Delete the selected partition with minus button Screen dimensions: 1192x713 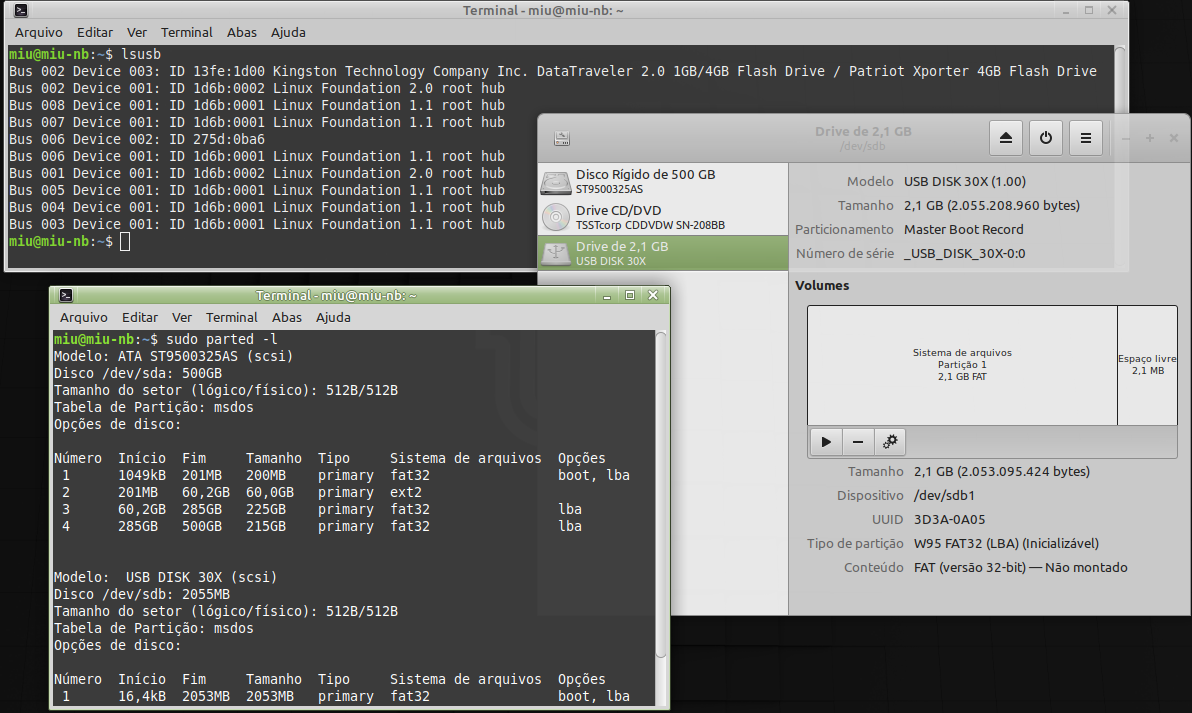pyautogui.click(x=858, y=442)
